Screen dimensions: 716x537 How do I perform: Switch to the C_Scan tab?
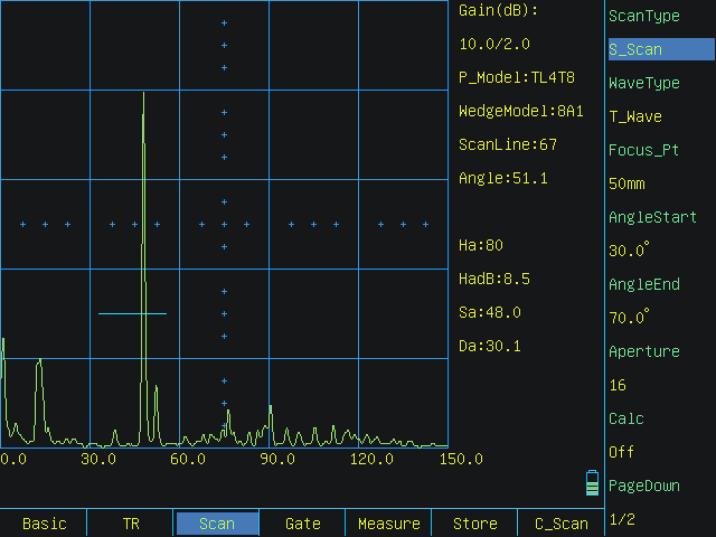coord(561,524)
